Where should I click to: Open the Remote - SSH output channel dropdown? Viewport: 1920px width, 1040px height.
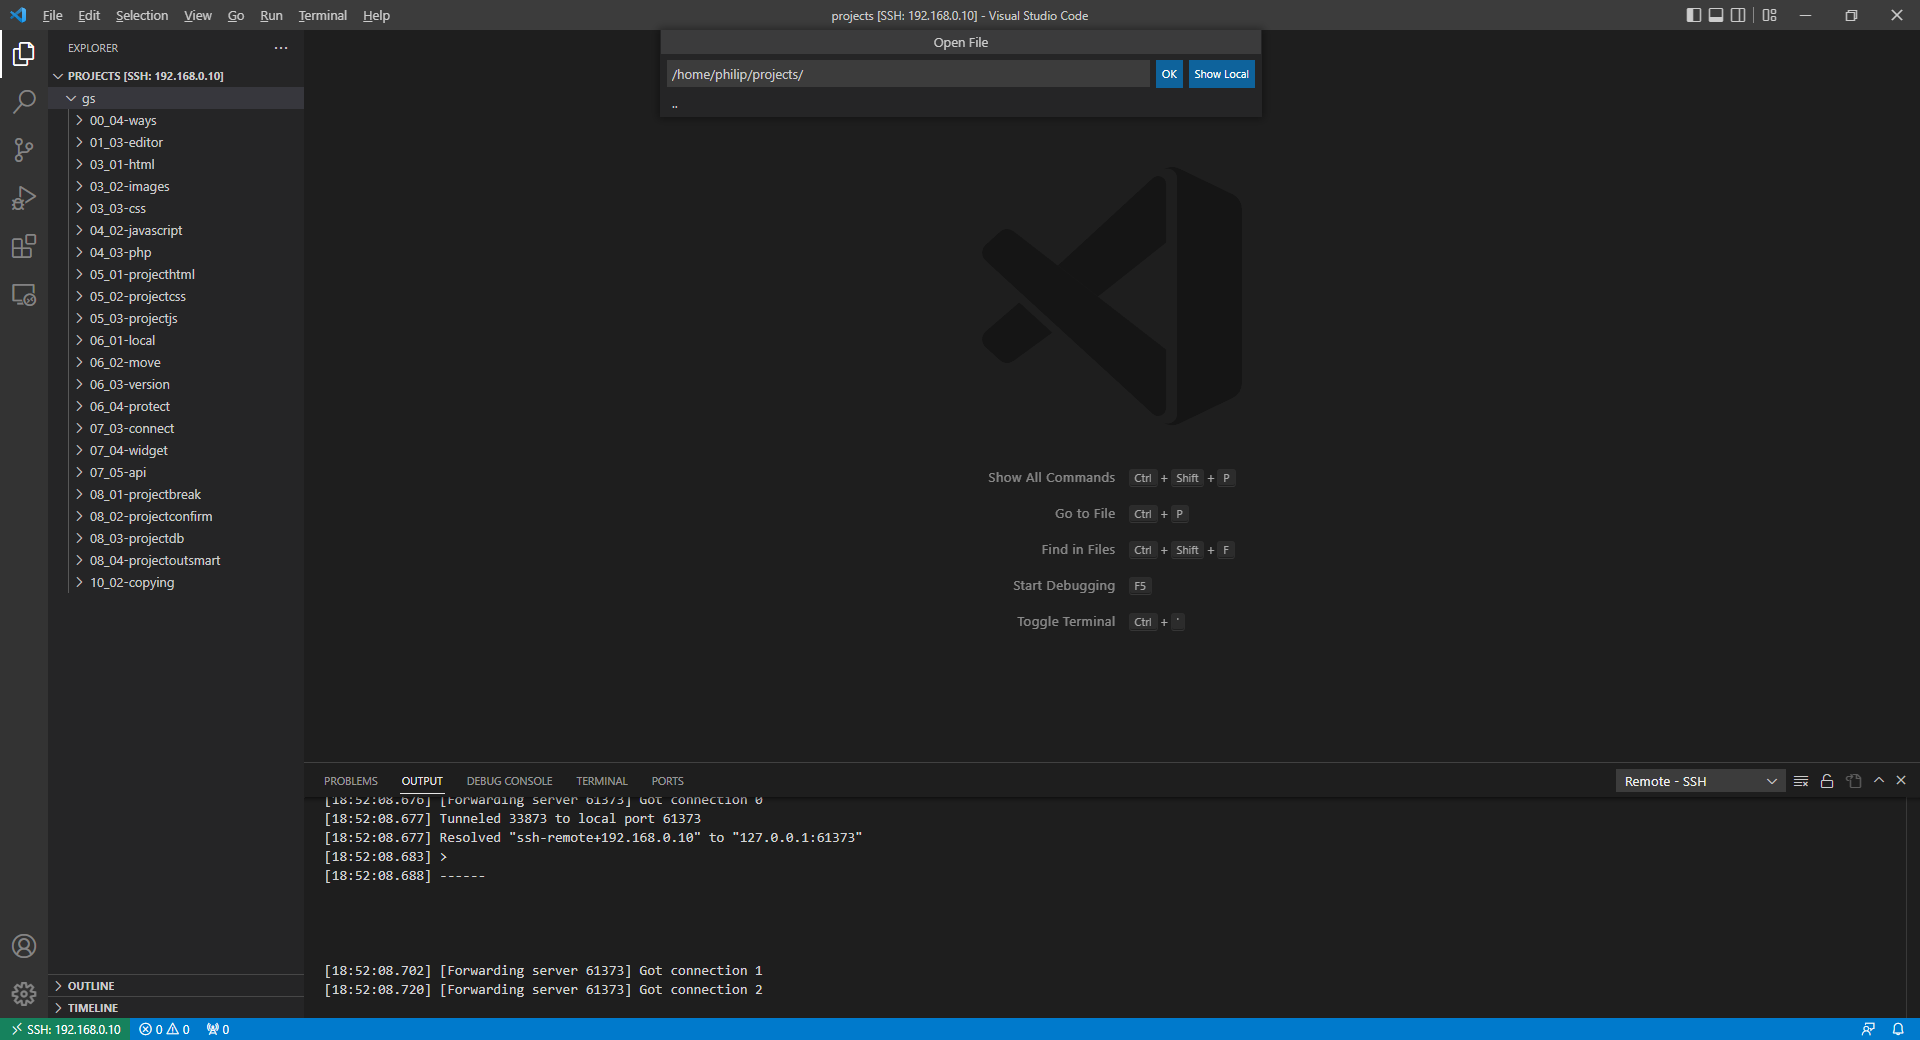[1700, 781]
